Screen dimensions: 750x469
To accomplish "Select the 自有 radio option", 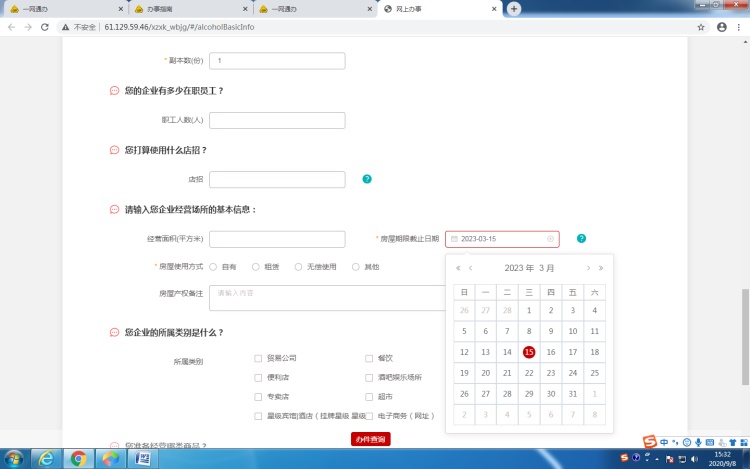I will 213,267.
